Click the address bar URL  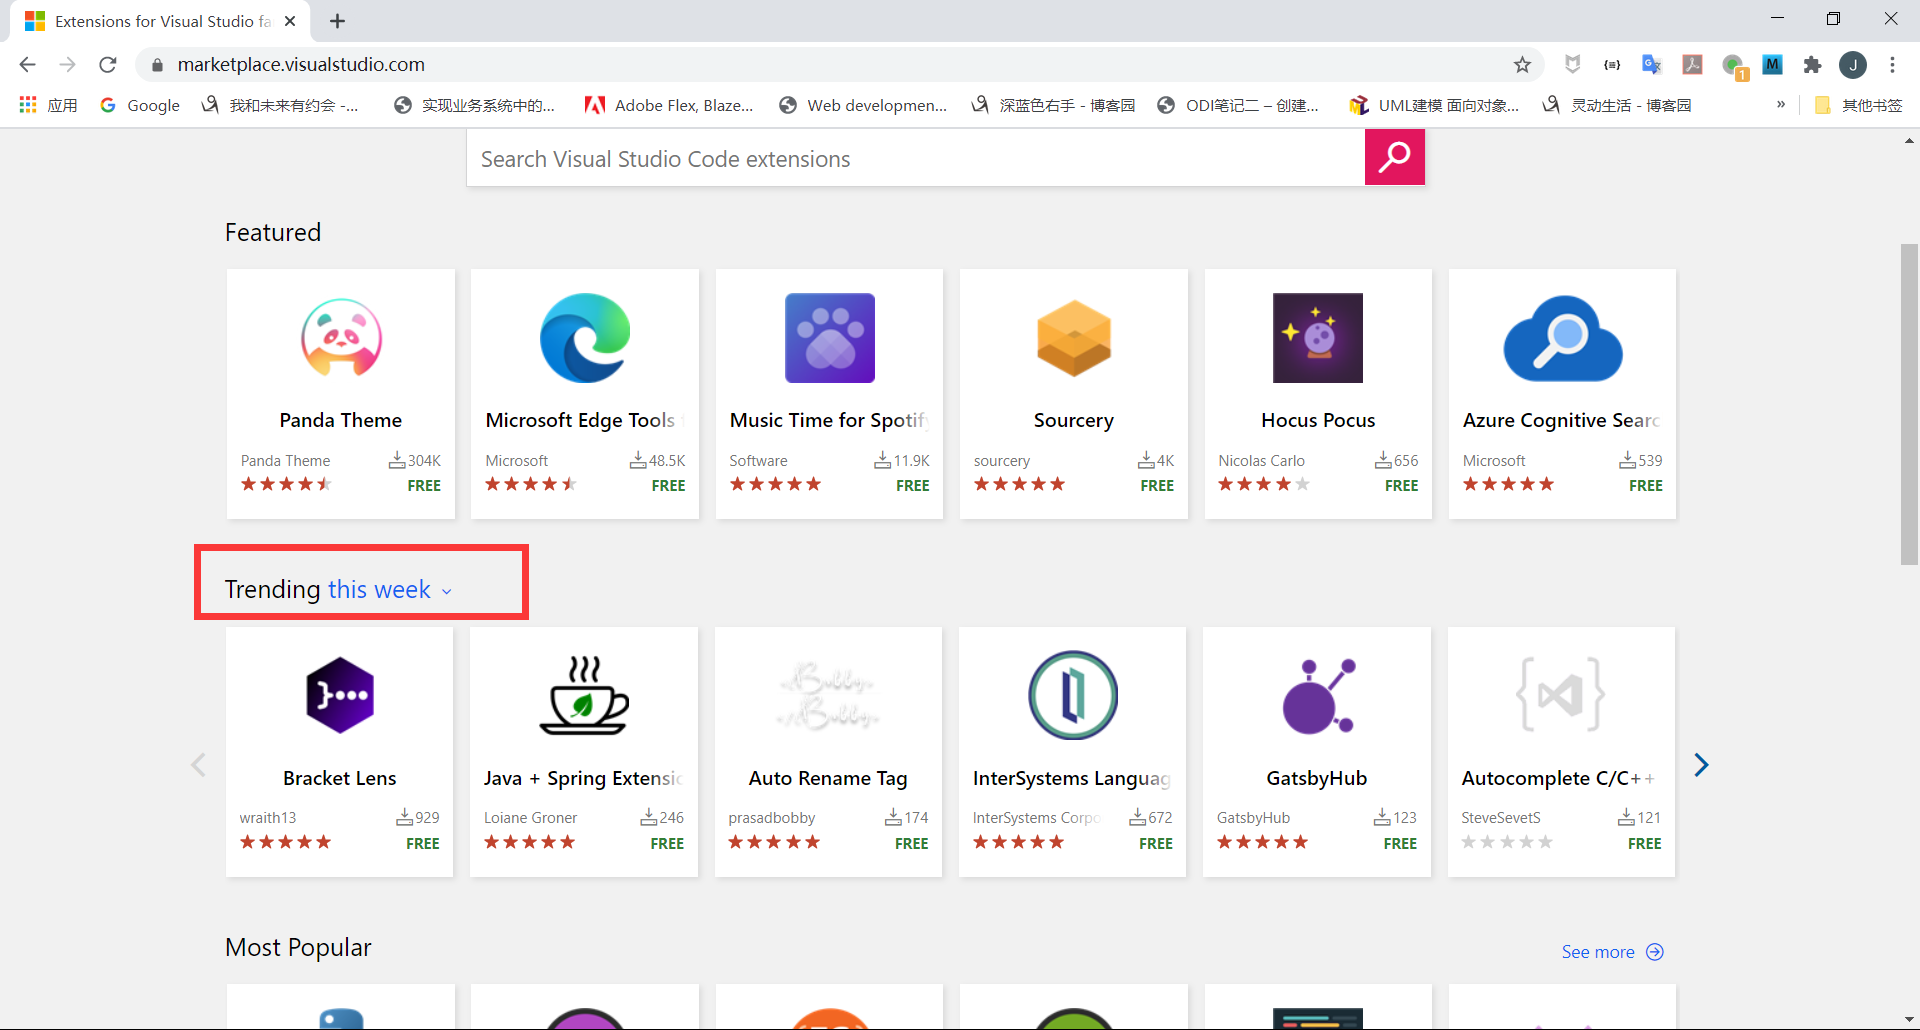click(301, 65)
